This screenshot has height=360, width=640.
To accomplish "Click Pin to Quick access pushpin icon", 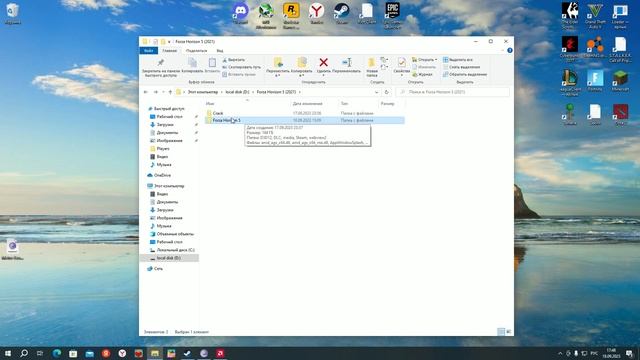I will tap(160, 62).
